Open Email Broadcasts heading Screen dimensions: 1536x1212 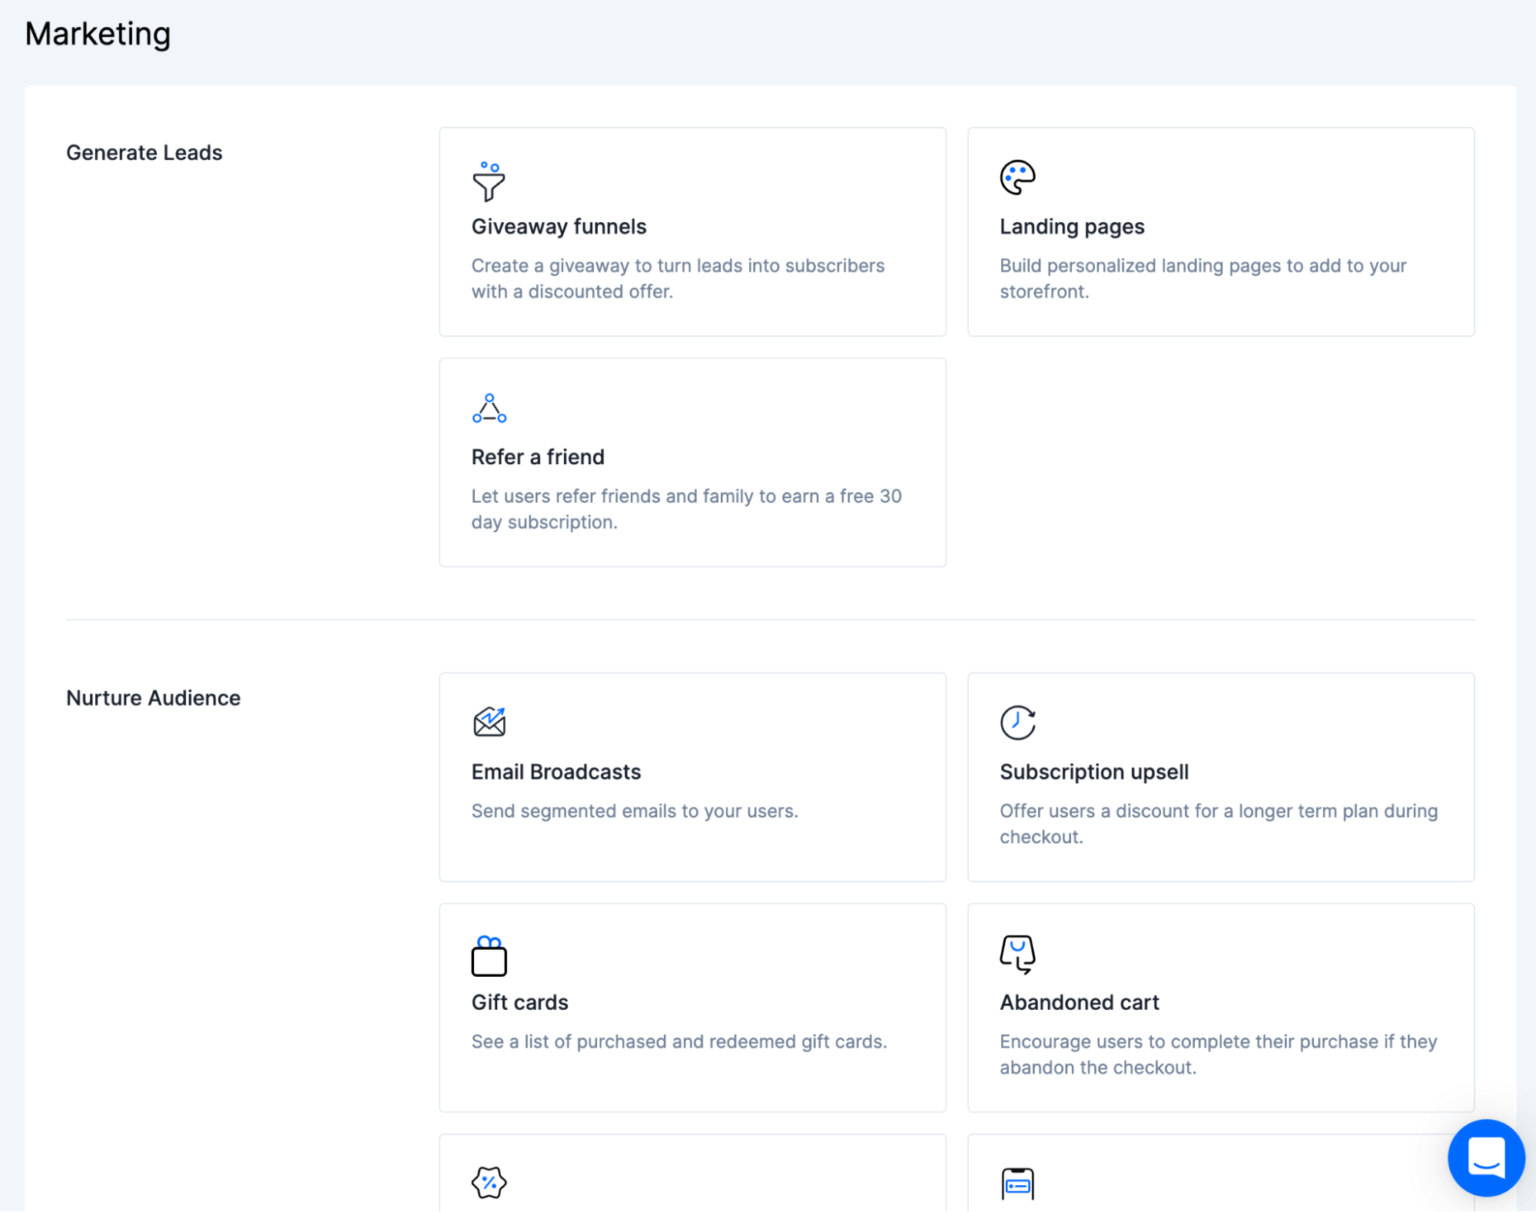[x=556, y=772]
